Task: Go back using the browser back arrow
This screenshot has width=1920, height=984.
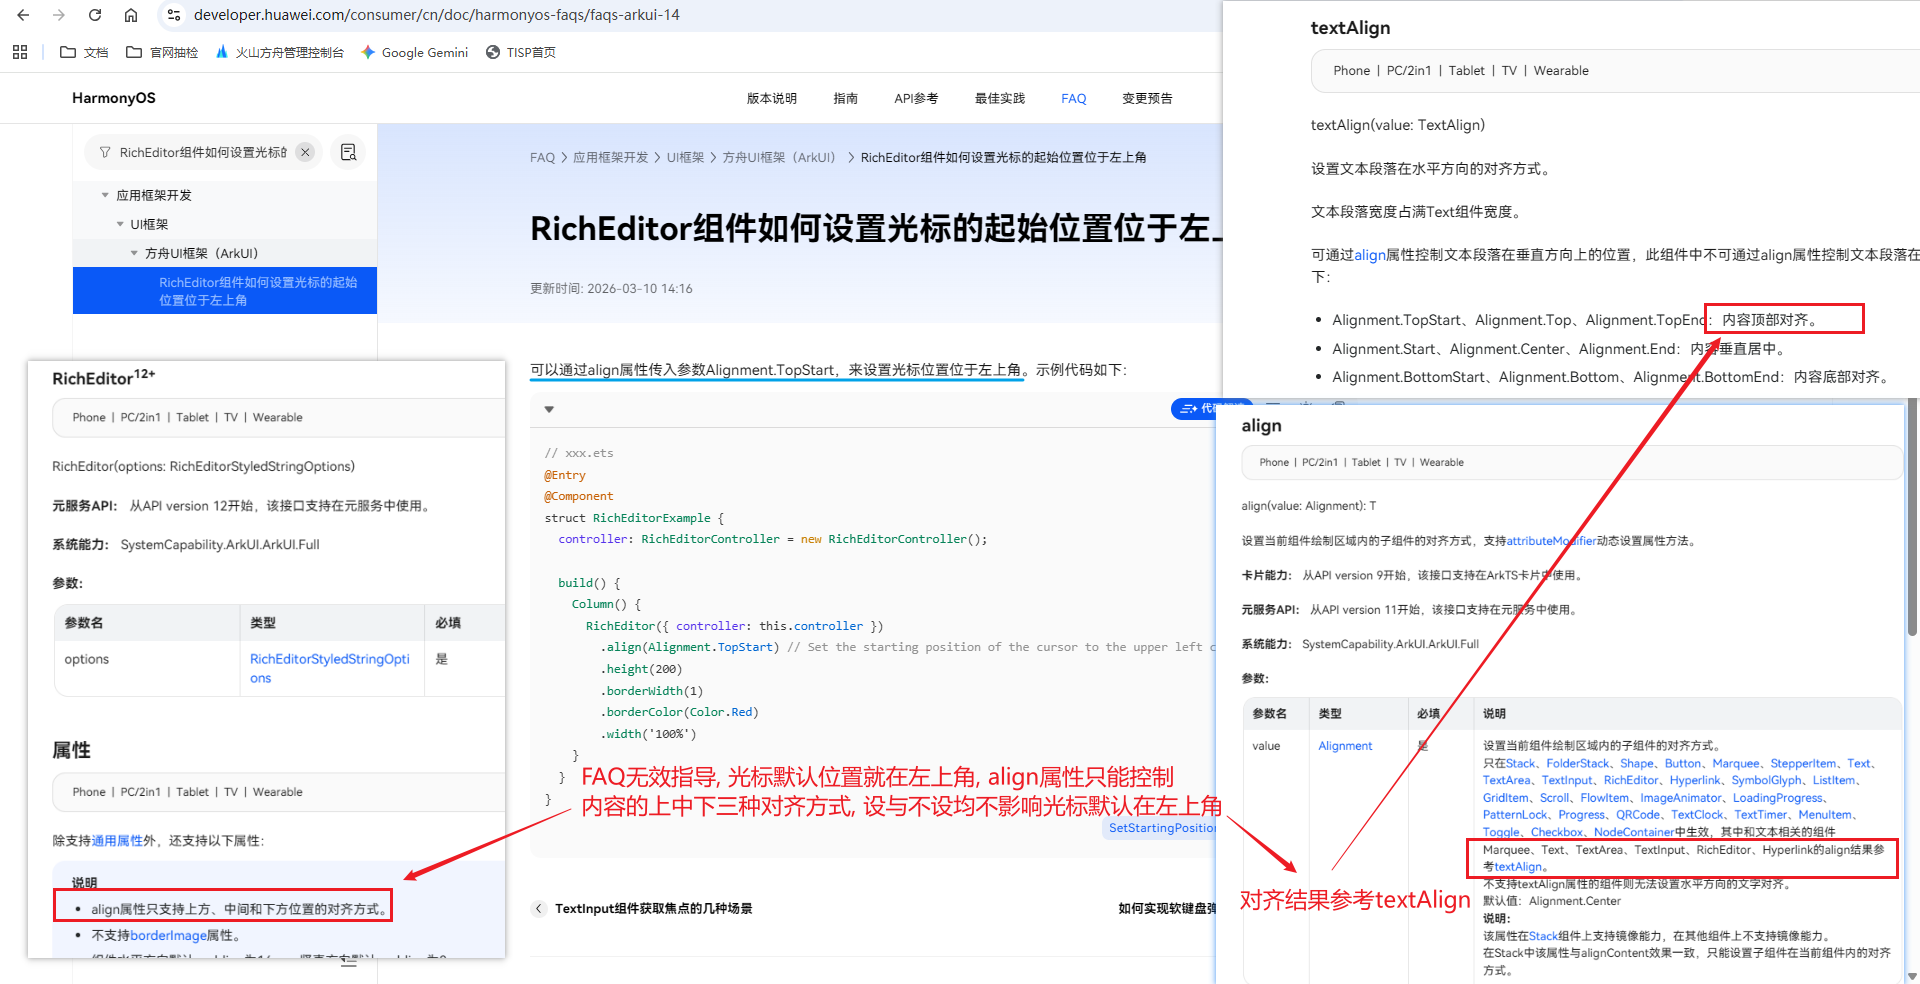Action: (x=23, y=15)
